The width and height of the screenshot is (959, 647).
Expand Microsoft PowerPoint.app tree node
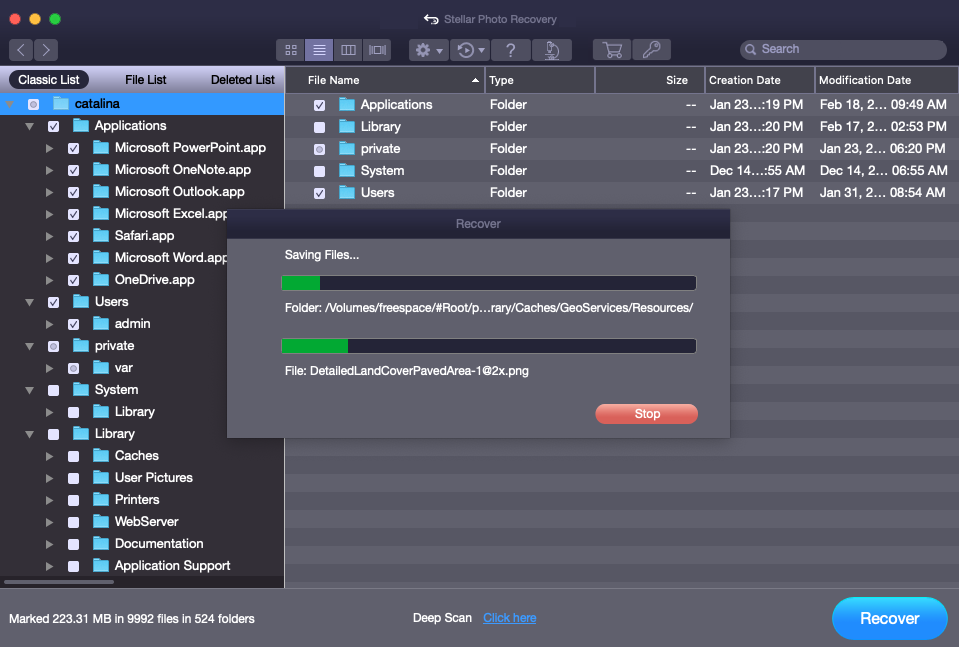[50, 148]
